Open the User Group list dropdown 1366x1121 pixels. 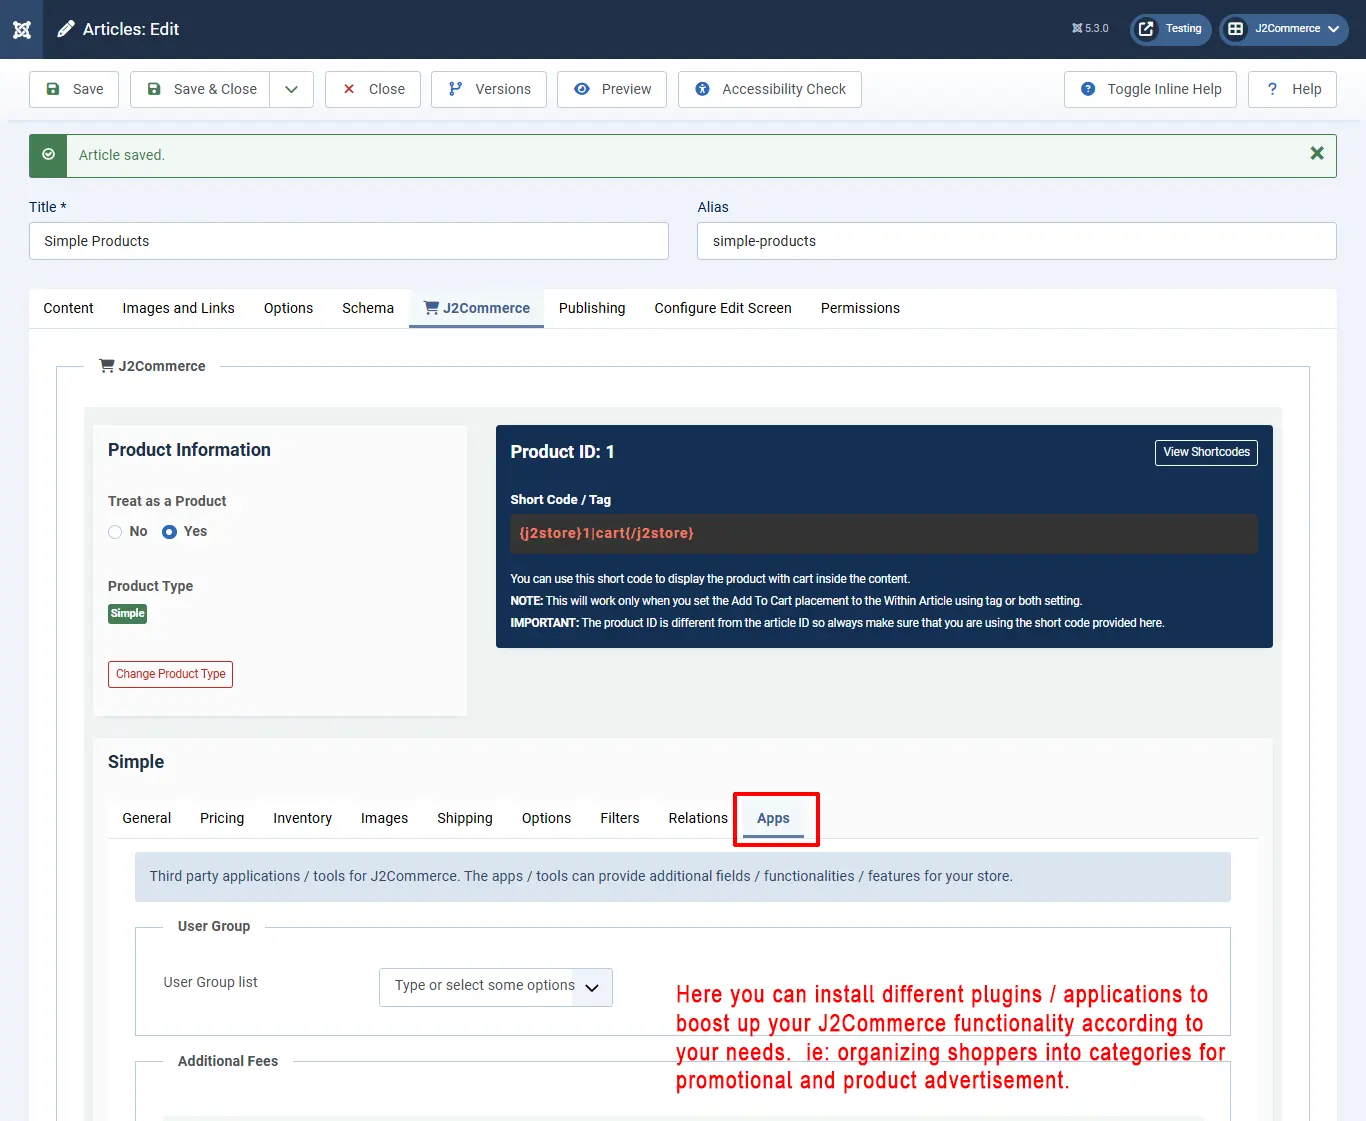click(496, 987)
